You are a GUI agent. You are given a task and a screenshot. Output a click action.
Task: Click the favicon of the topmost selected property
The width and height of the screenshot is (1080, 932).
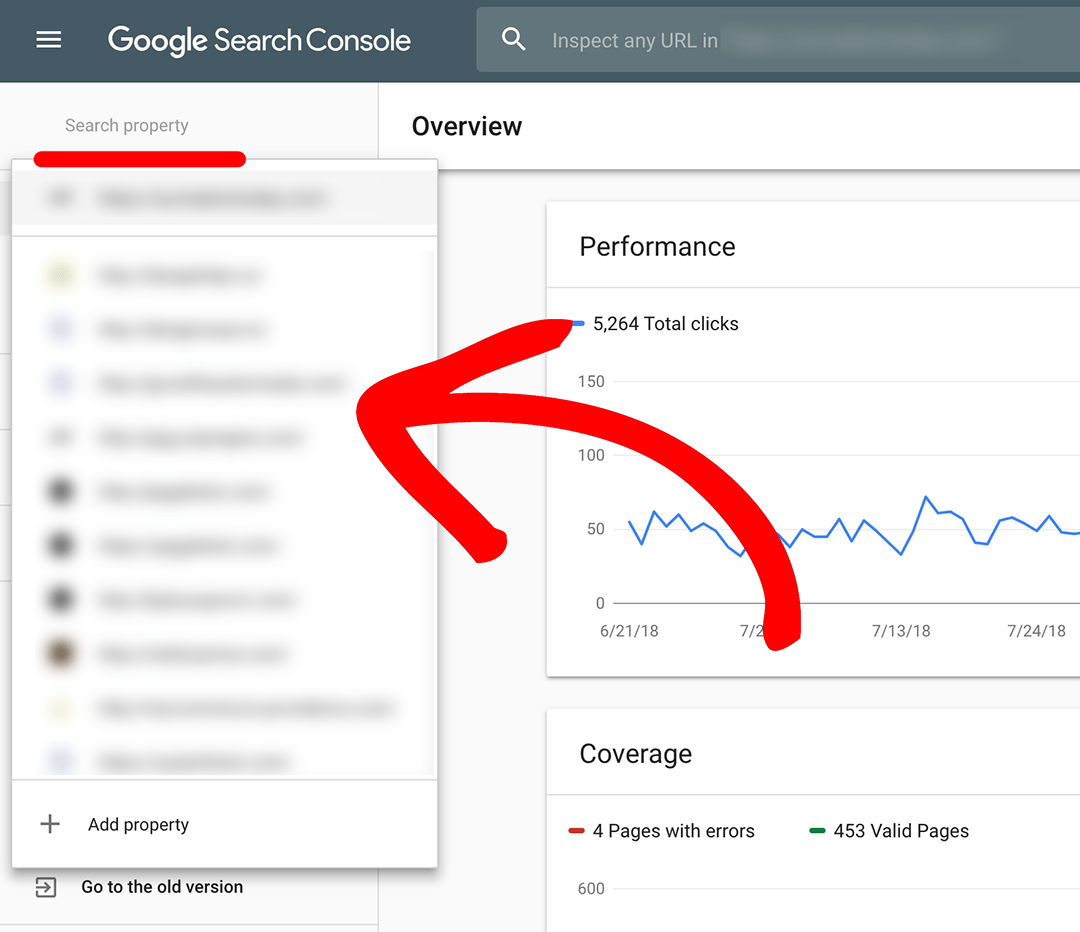(x=60, y=197)
